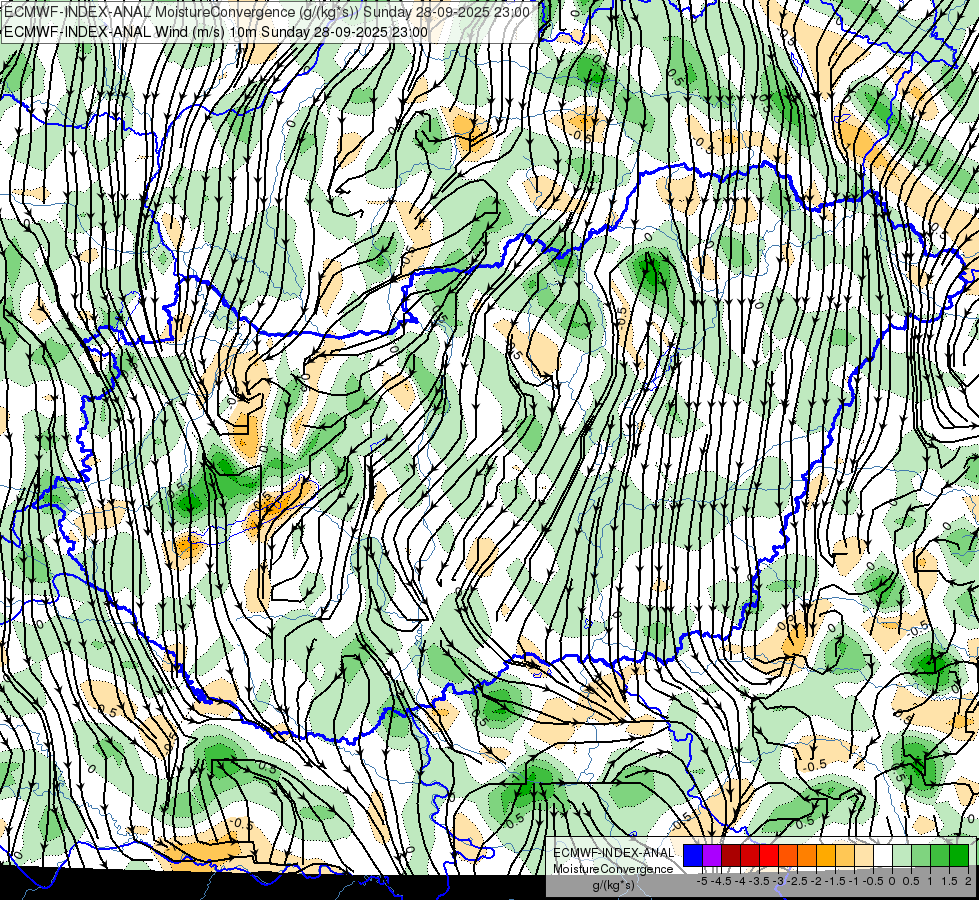Select the darkest green swatch before 2

[959, 856]
